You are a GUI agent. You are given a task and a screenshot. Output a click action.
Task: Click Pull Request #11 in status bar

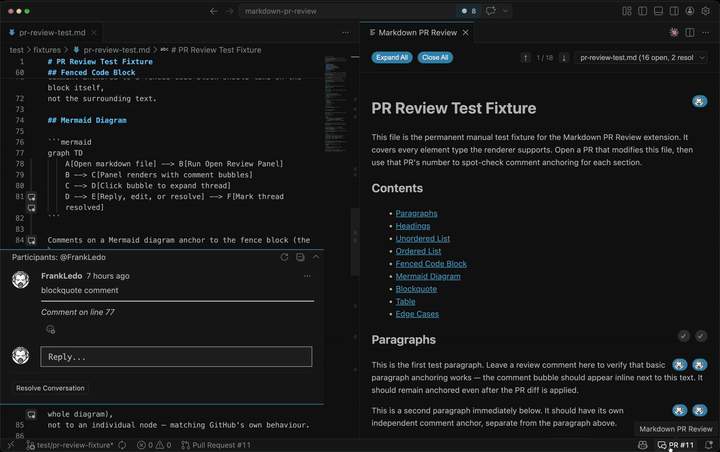point(216,445)
